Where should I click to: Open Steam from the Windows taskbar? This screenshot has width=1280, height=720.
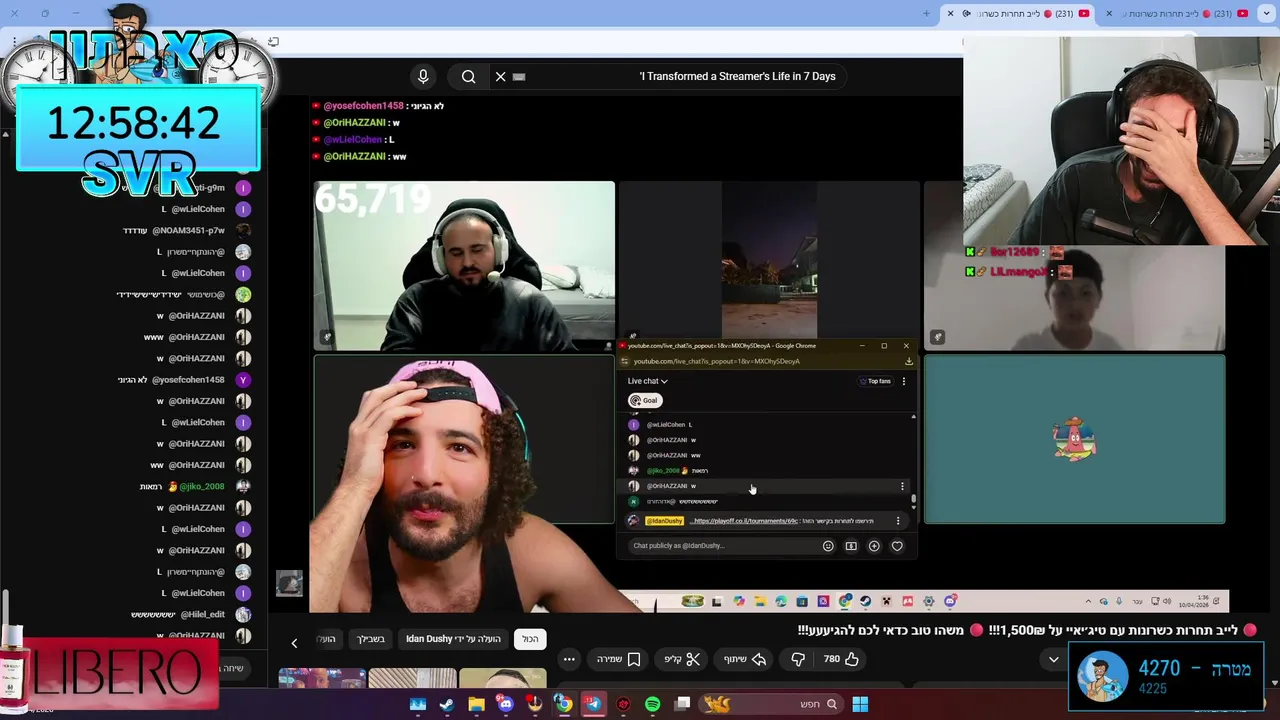coord(447,704)
